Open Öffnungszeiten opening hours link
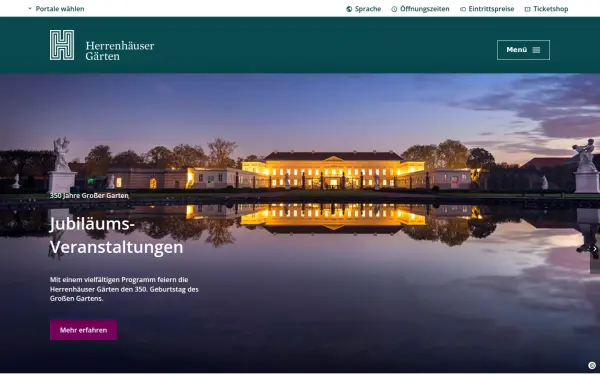The width and height of the screenshot is (600, 375). point(420,9)
